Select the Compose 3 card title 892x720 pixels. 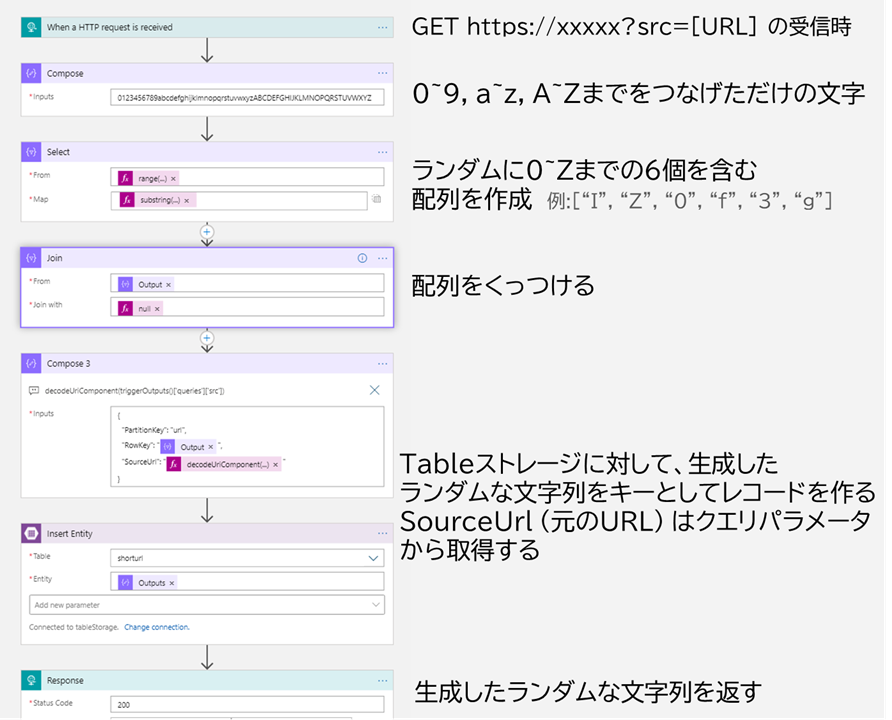pos(68,364)
